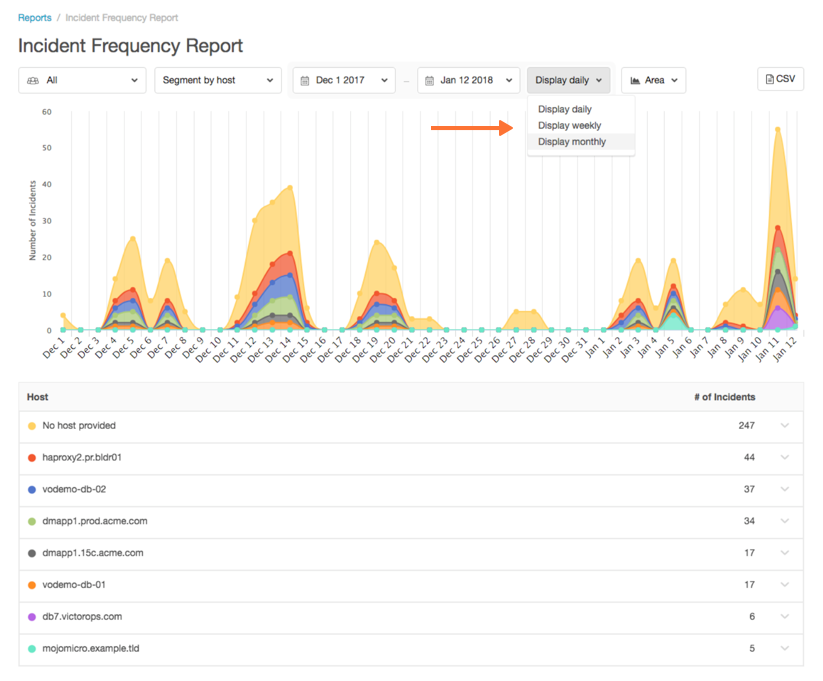Click the CSV file icon
Viewport: 823px width, 681px height.
pyautogui.click(x=770, y=78)
